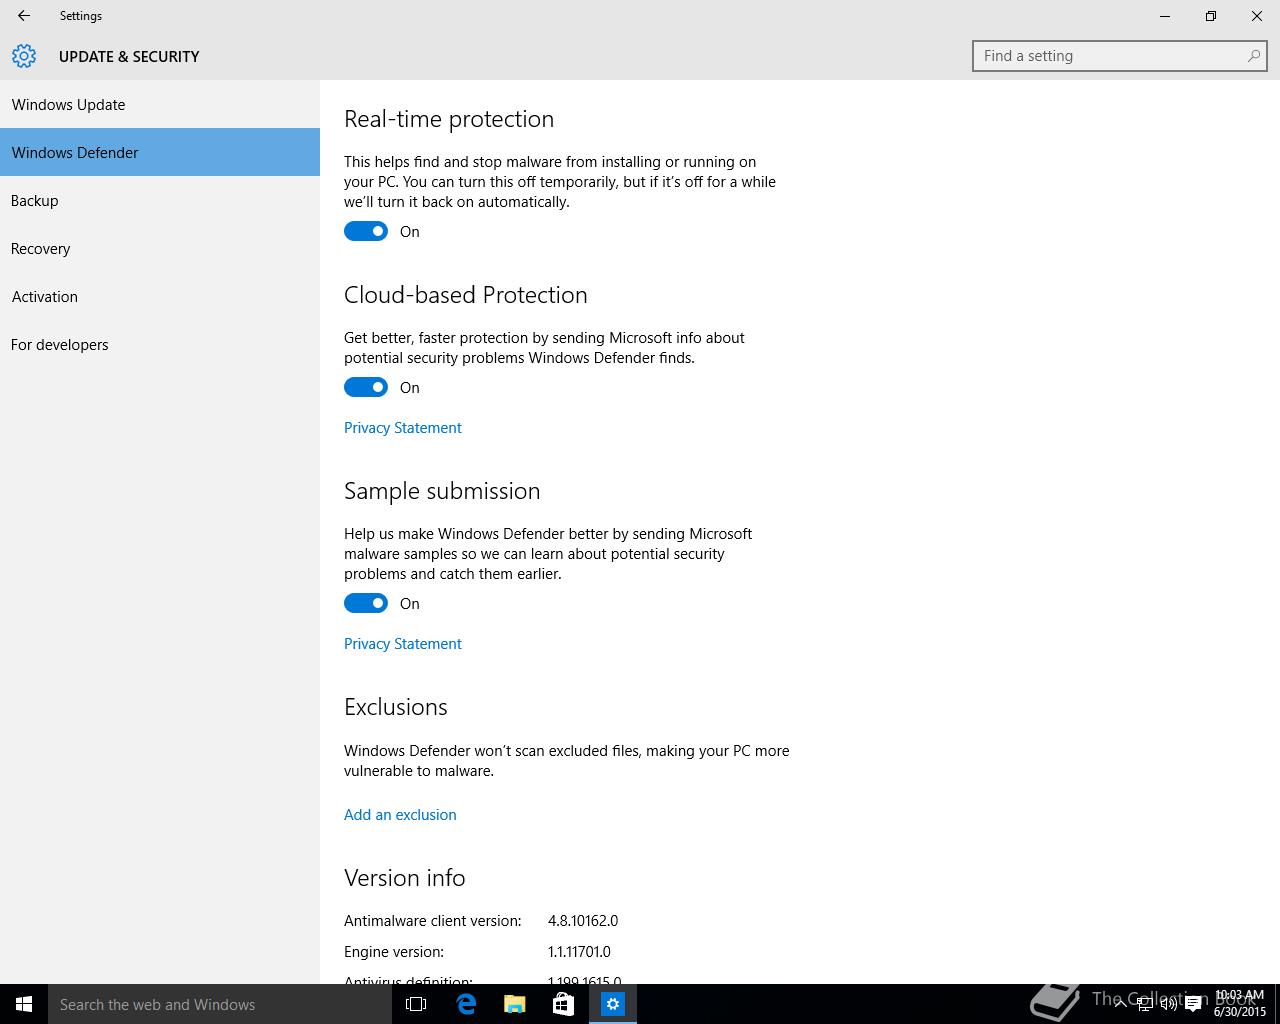The width and height of the screenshot is (1280, 1024).
Task: Turn off Sample submission toggle
Action: (x=366, y=603)
